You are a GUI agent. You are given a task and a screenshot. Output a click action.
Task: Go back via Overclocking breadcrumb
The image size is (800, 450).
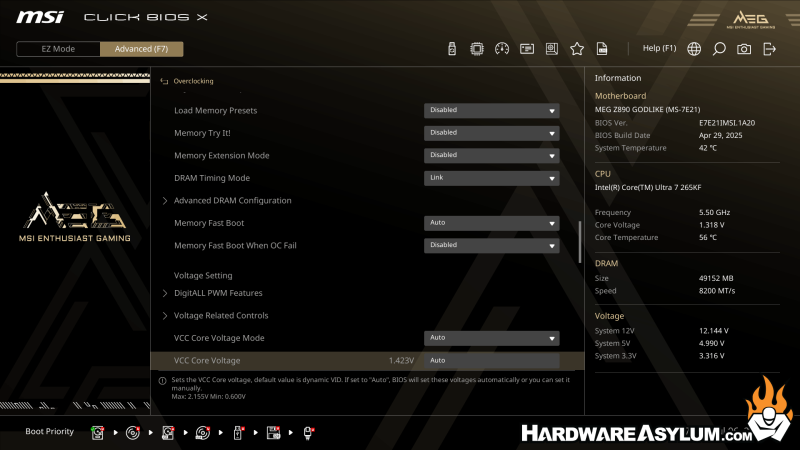[193, 81]
